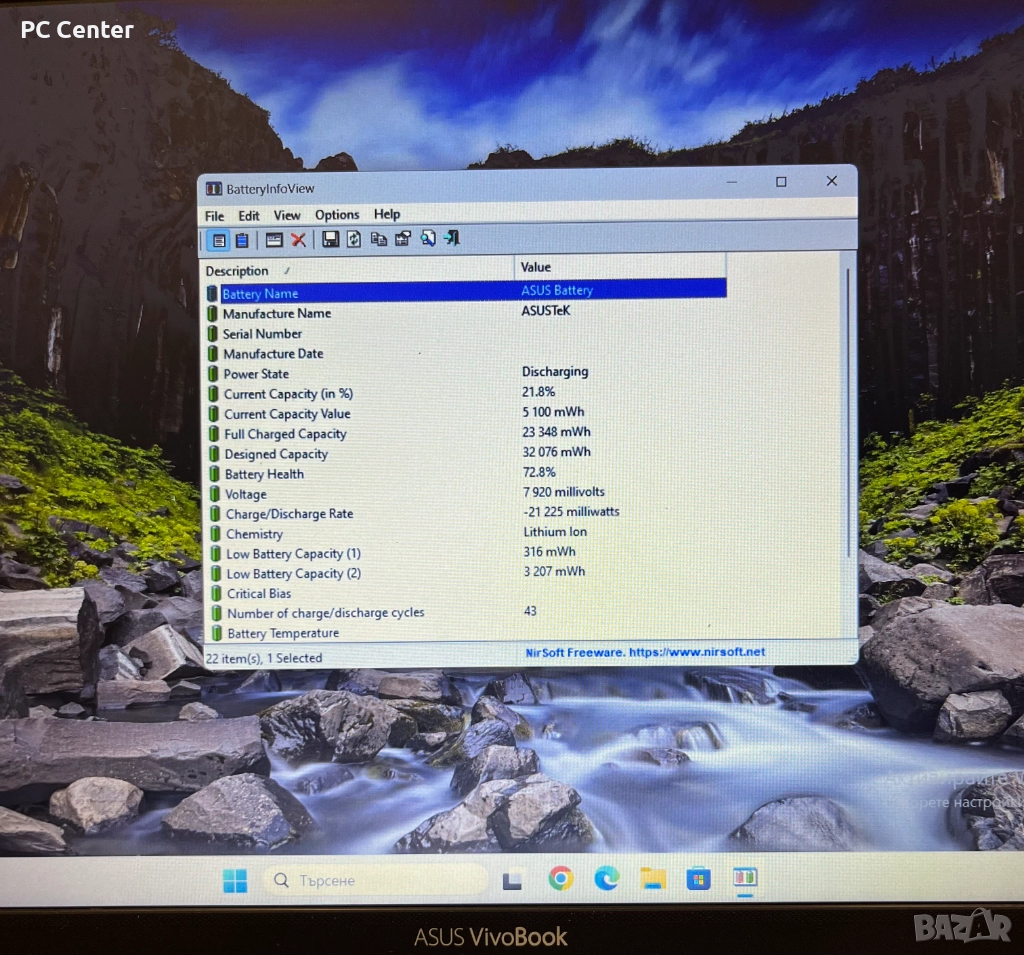Open the Properties toolbar icon
The image size is (1024, 955).
[403, 239]
